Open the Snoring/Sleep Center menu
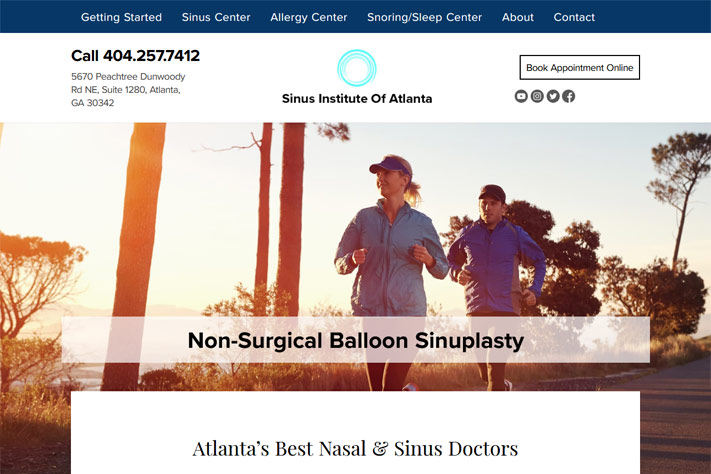This screenshot has width=711, height=474. [424, 17]
